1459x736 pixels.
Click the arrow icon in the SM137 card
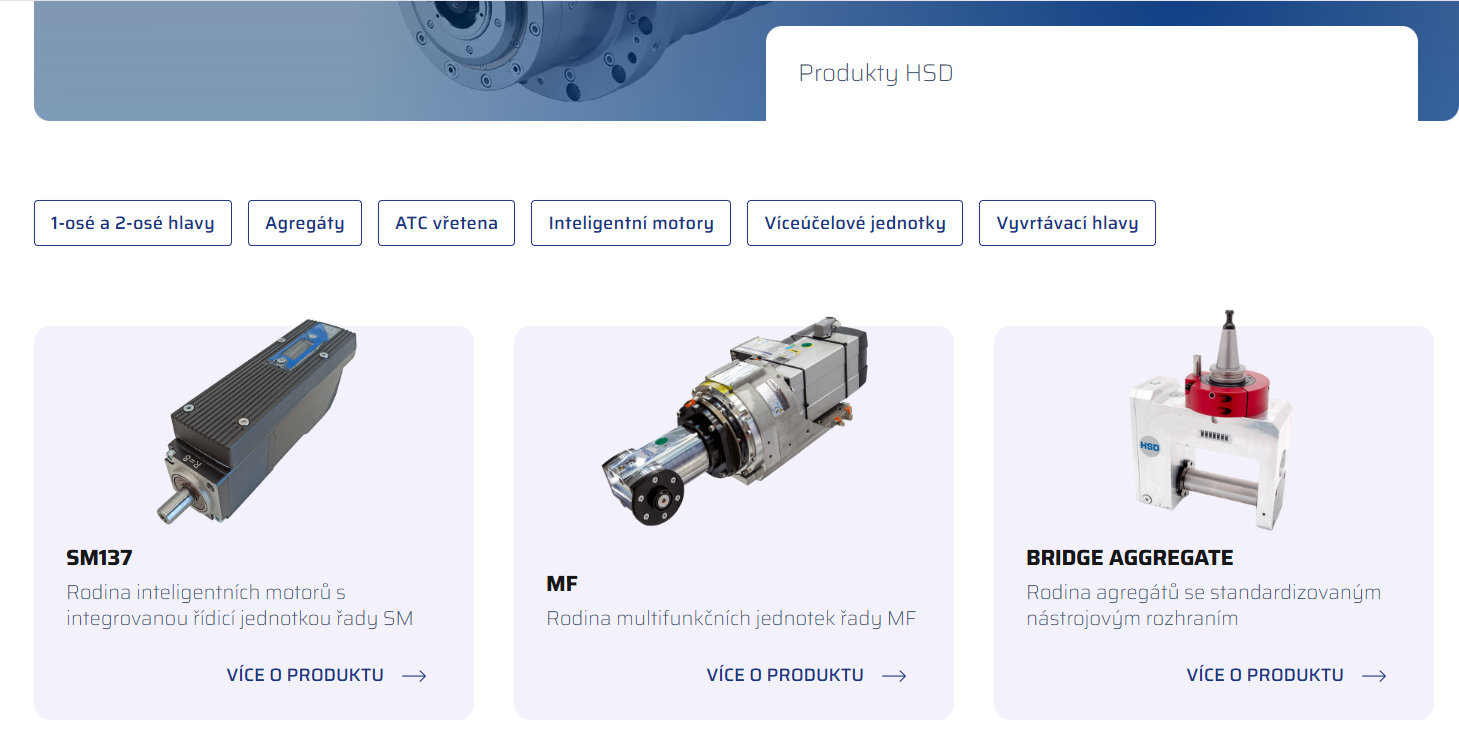coord(414,676)
